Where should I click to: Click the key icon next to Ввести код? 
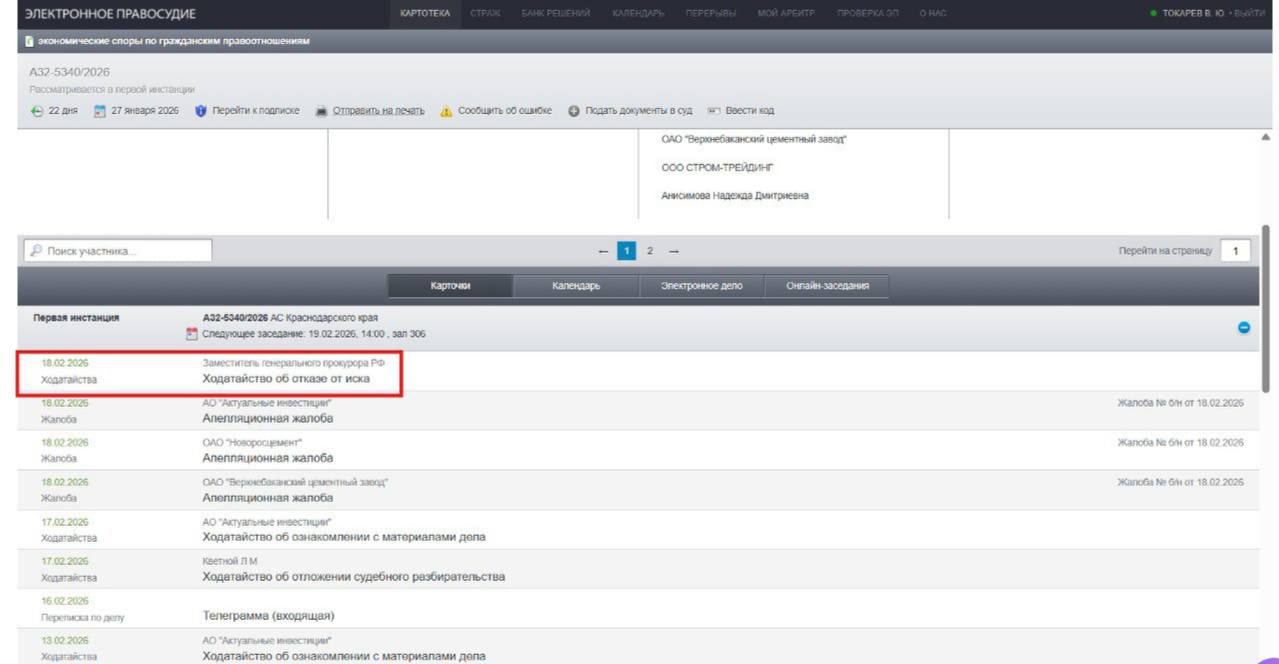pos(714,111)
